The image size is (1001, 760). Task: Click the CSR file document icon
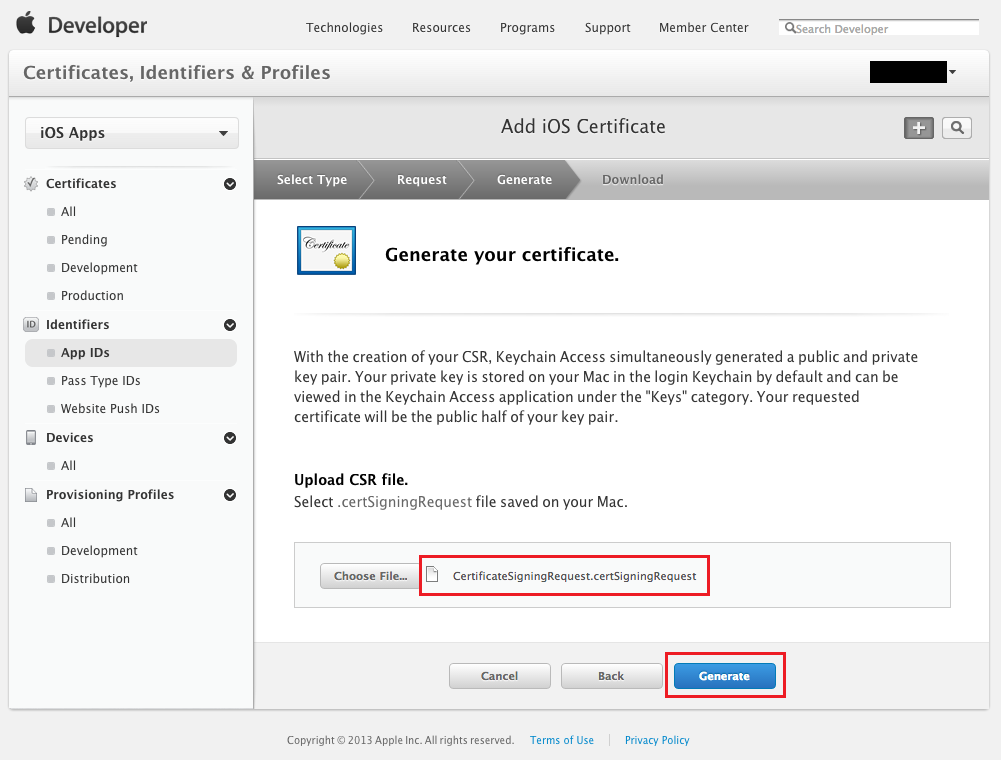coord(432,575)
